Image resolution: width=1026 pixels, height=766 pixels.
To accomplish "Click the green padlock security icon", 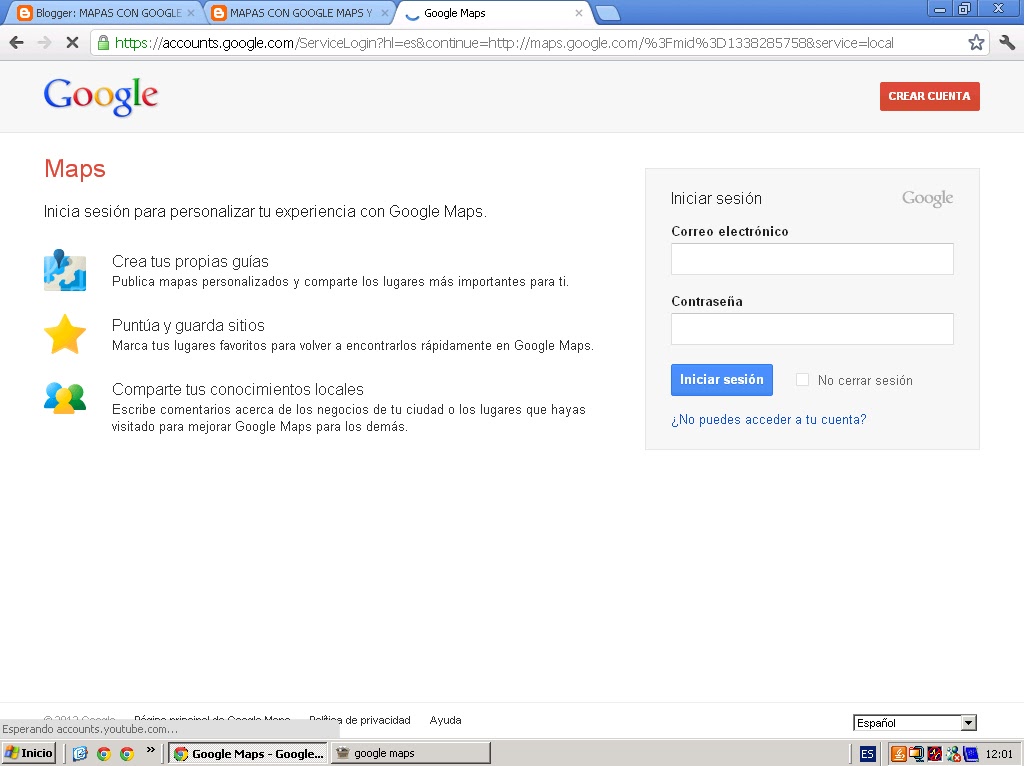I will point(103,43).
